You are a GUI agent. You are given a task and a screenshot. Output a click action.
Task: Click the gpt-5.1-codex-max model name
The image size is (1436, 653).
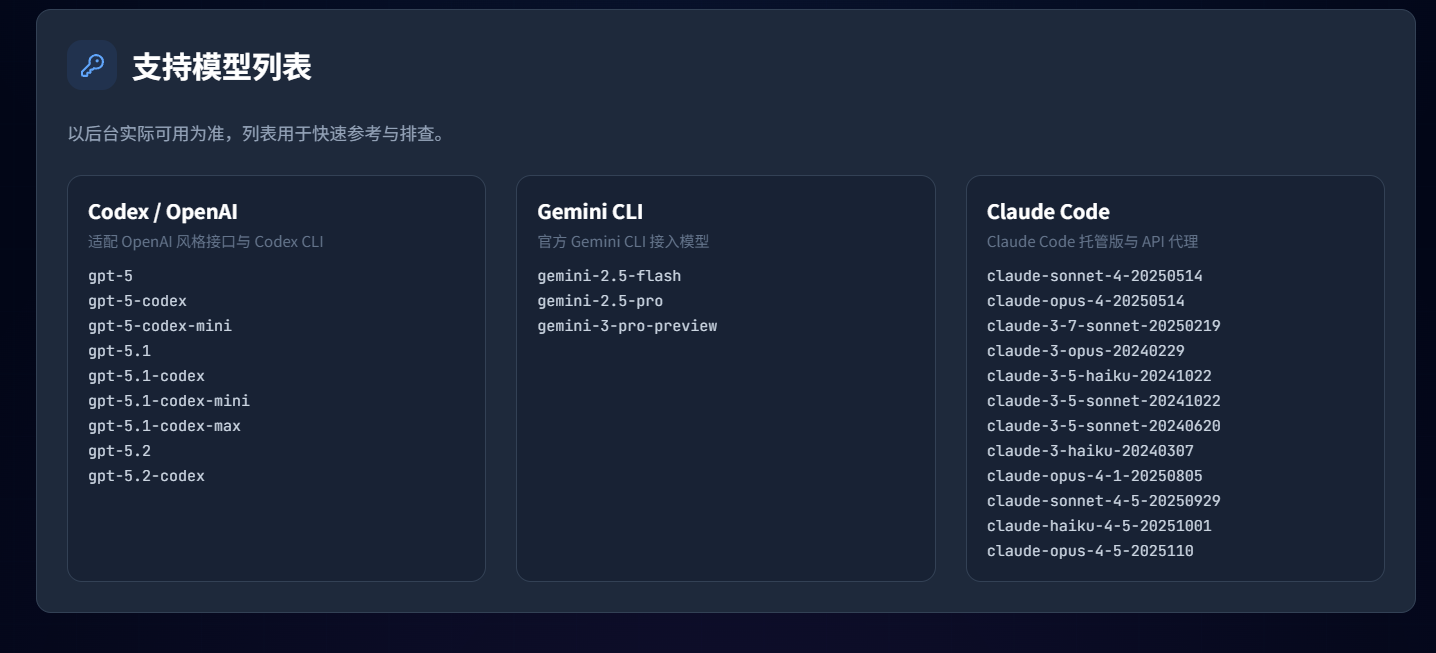(164, 426)
